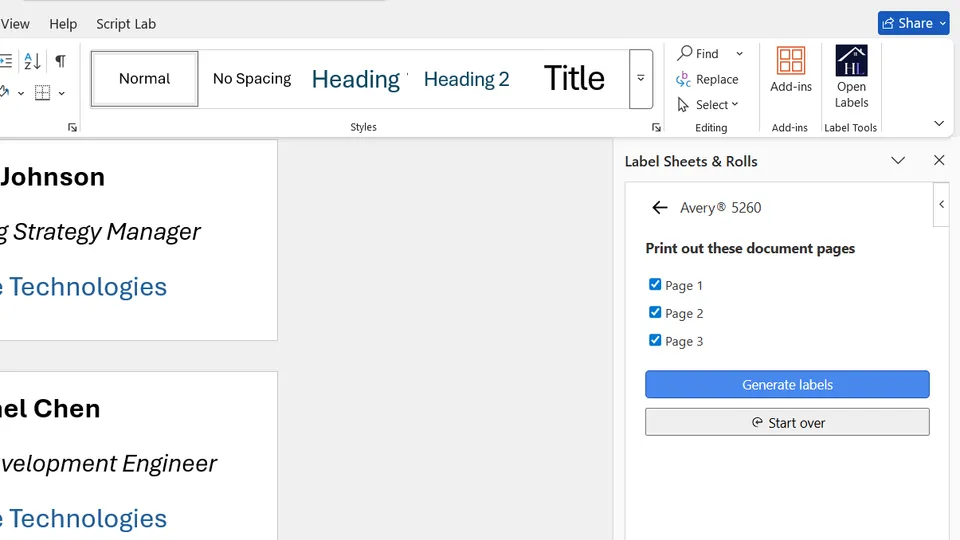Expand the Styles gallery more arrow
Image resolution: width=960 pixels, height=540 pixels.
(x=640, y=78)
